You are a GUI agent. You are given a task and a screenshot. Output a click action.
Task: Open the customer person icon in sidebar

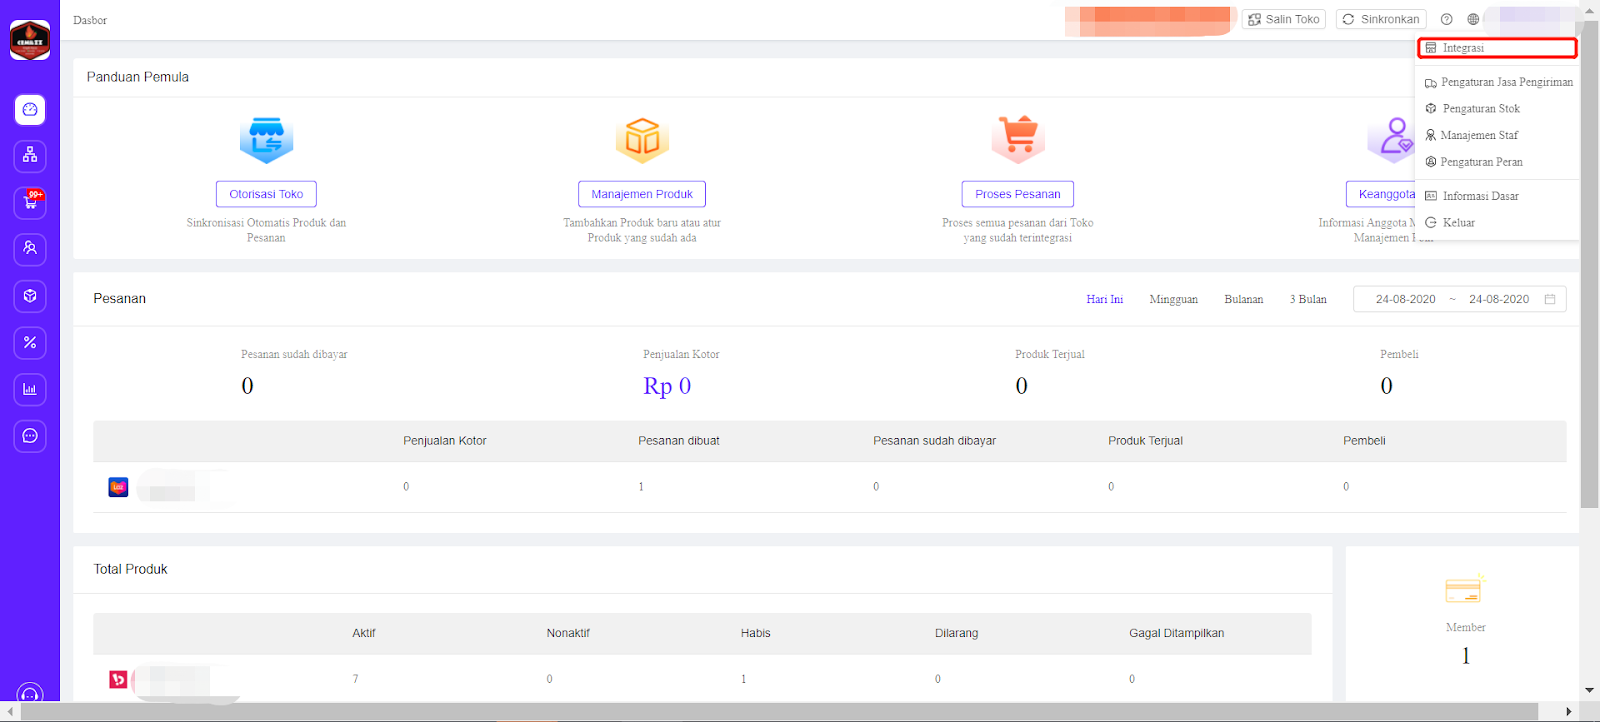[x=30, y=248]
